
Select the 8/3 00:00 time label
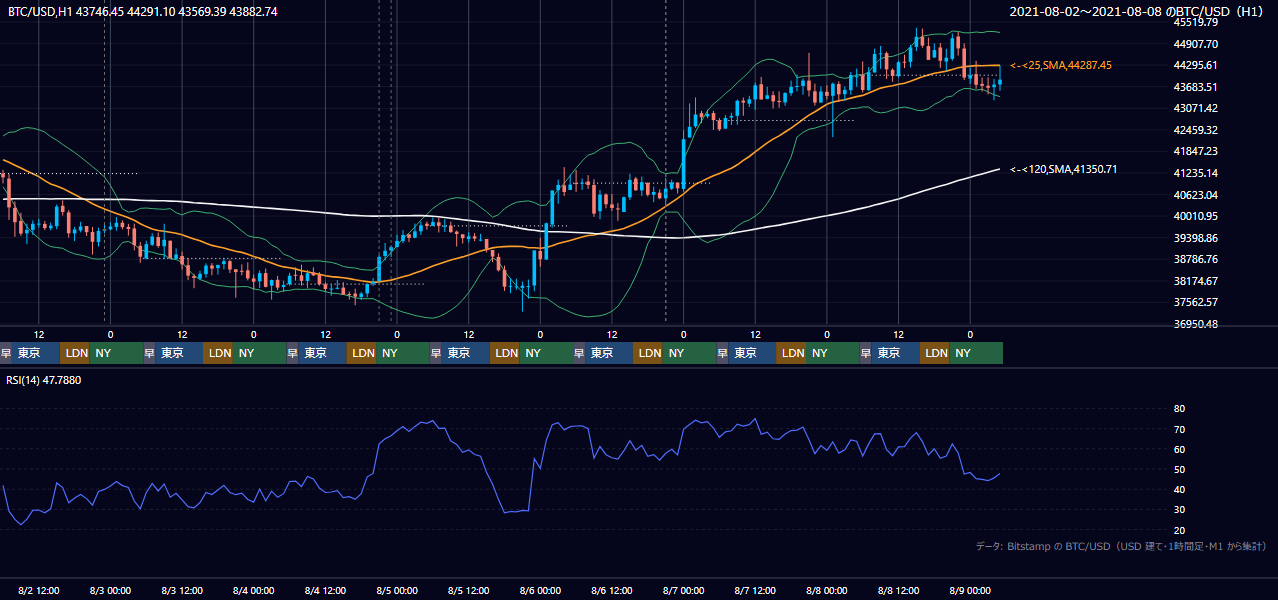click(x=111, y=591)
